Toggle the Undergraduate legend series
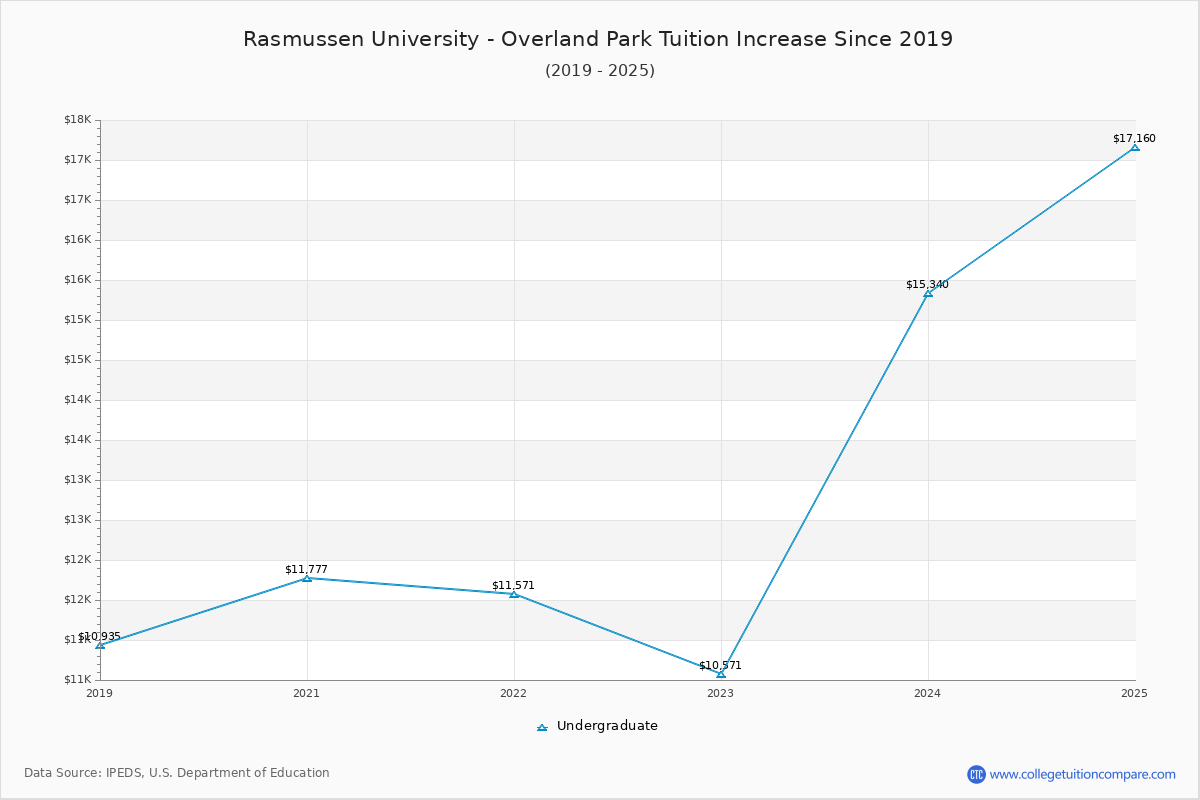 pos(597,726)
